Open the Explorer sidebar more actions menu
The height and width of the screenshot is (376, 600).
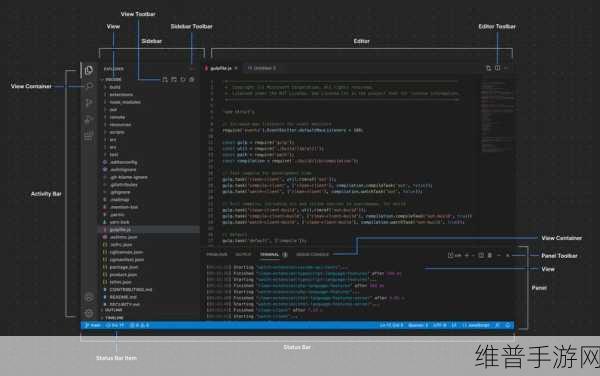click(x=192, y=68)
